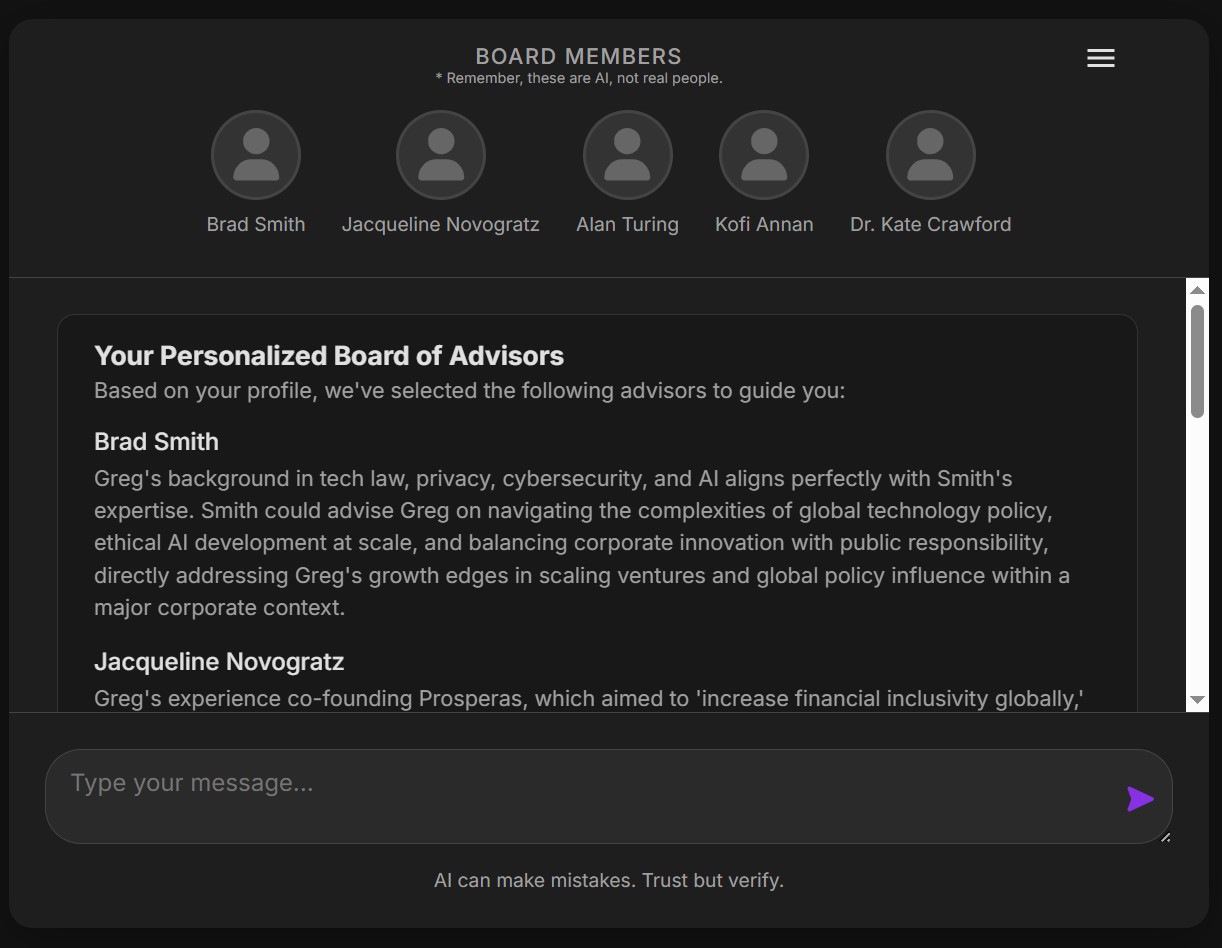The width and height of the screenshot is (1222, 948).
Task: Select Dr. Kate Crawford's avatar icon
Action: (x=930, y=155)
